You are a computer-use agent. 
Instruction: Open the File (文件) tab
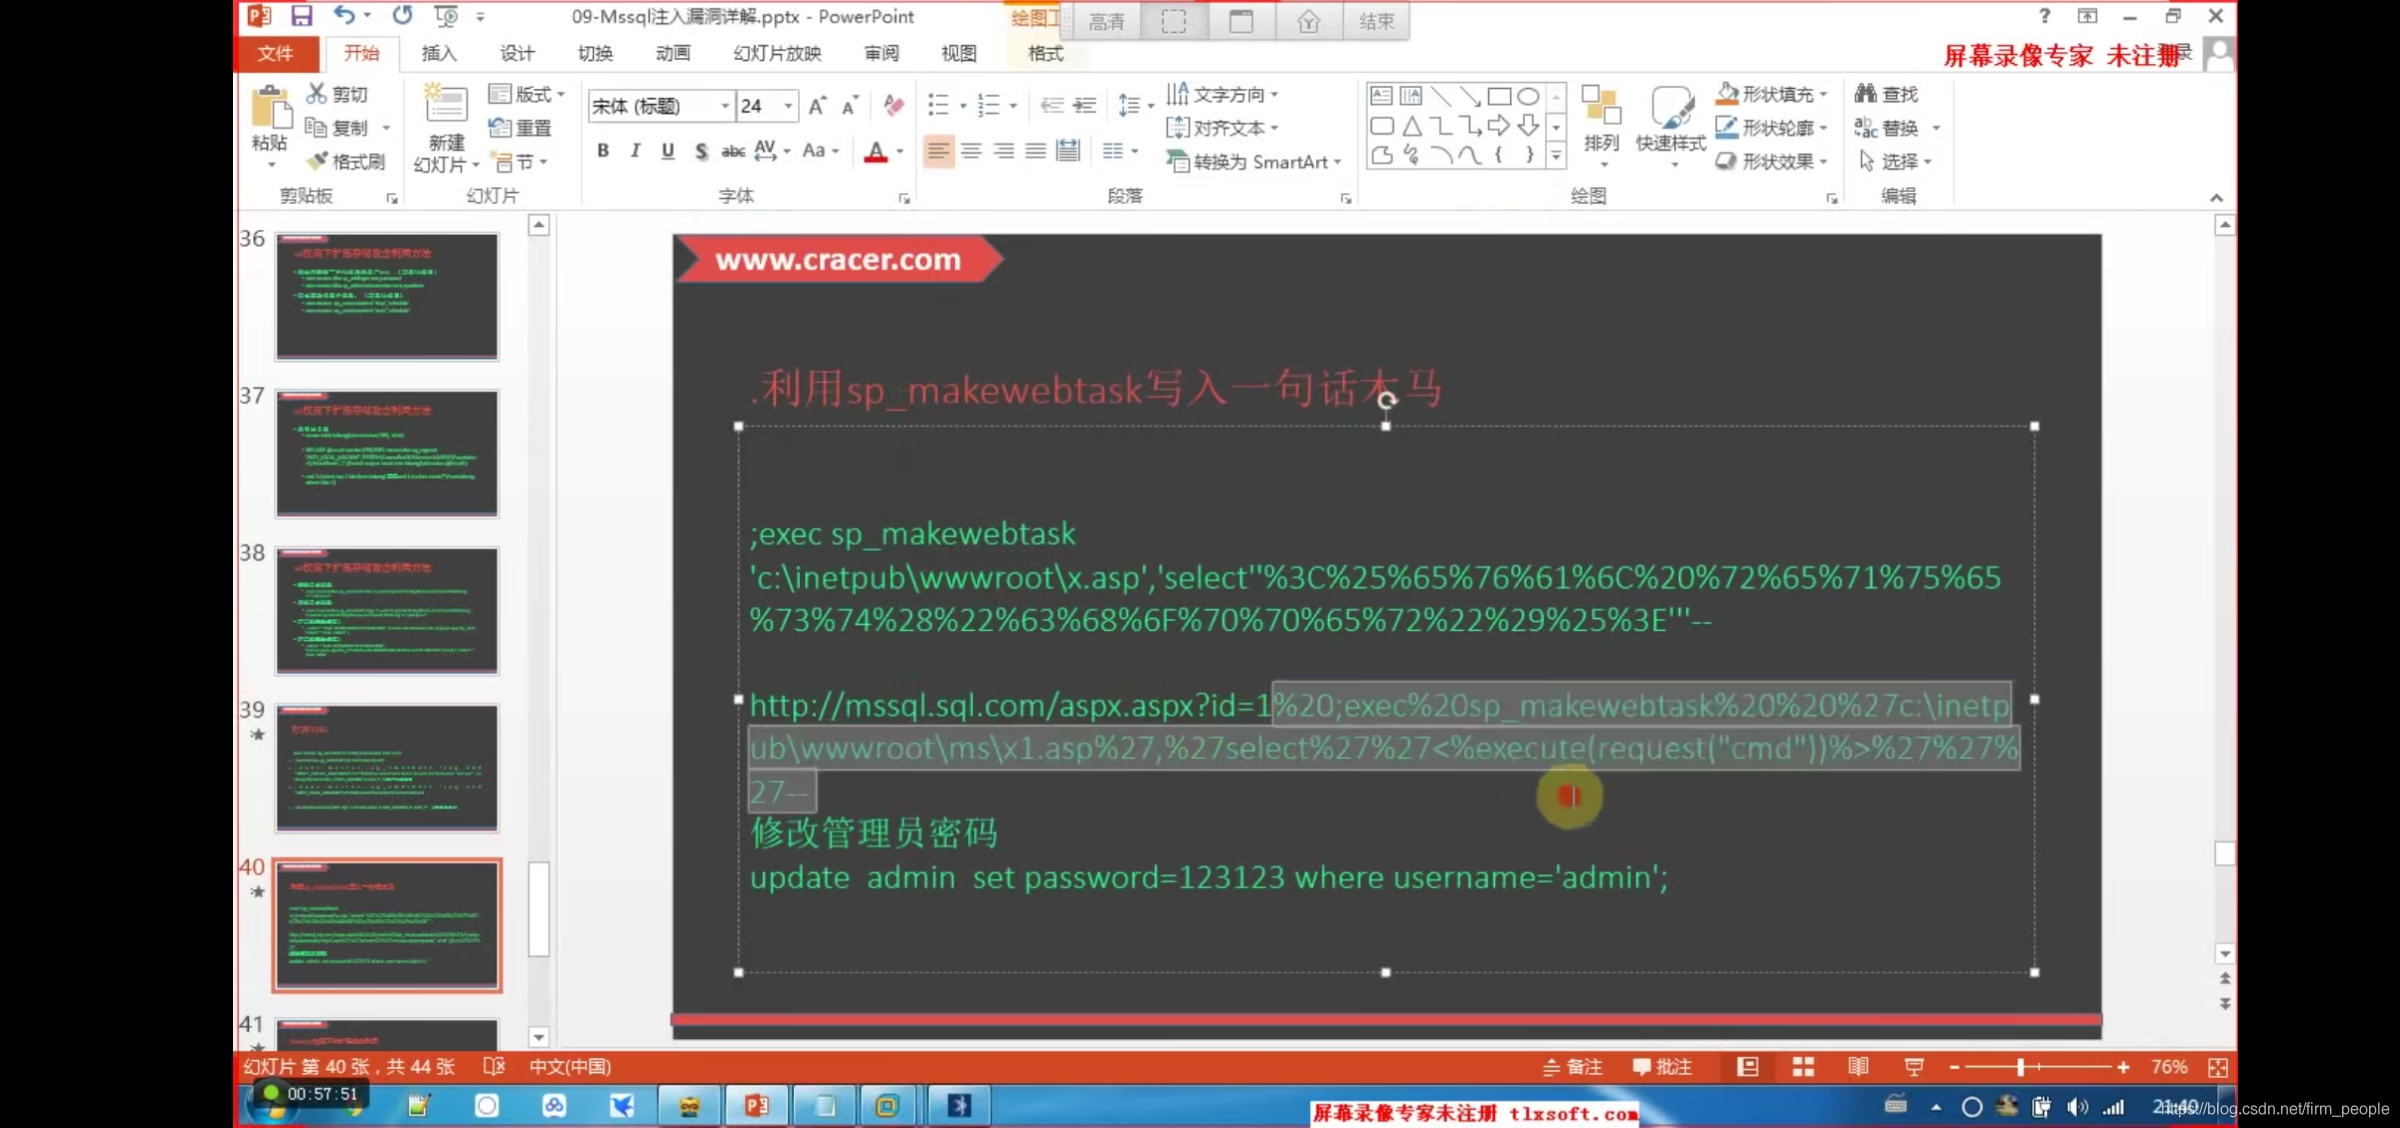click(x=276, y=53)
